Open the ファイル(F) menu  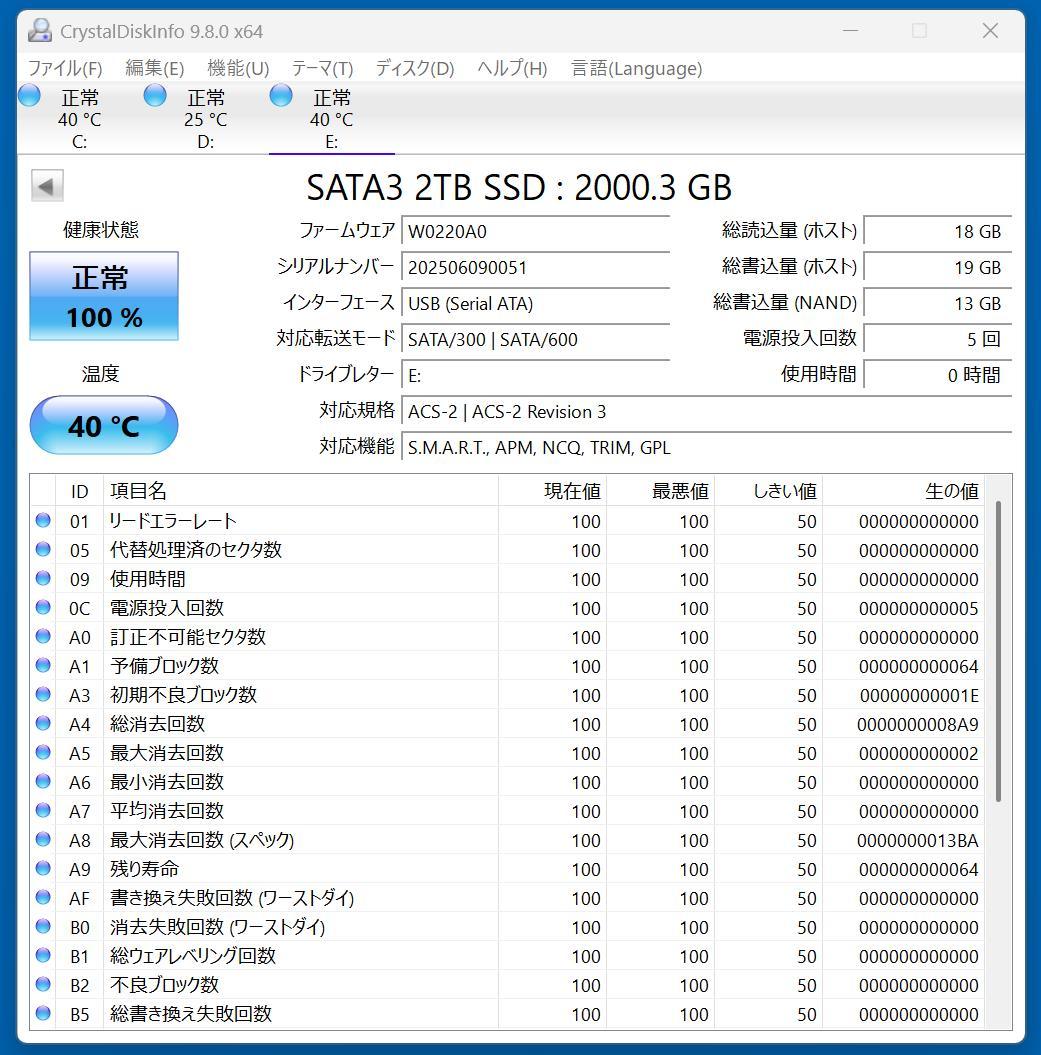coord(65,68)
